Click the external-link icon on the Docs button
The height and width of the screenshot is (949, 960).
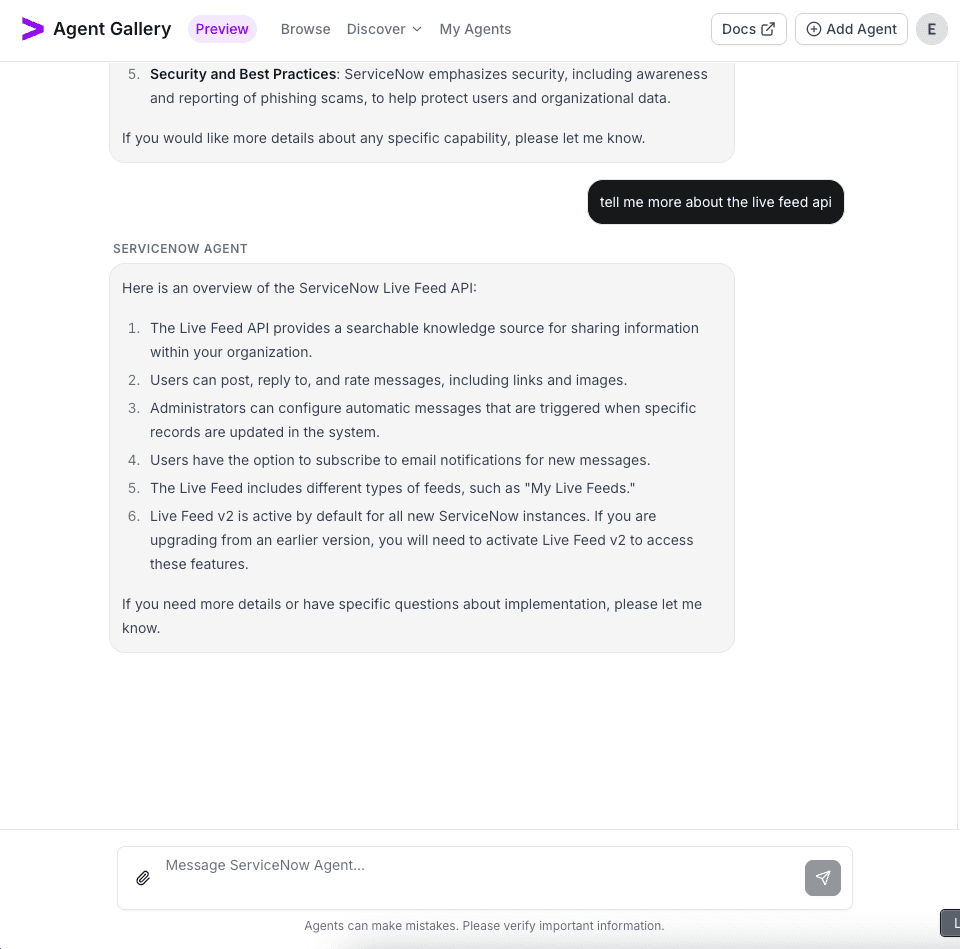click(x=768, y=29)
